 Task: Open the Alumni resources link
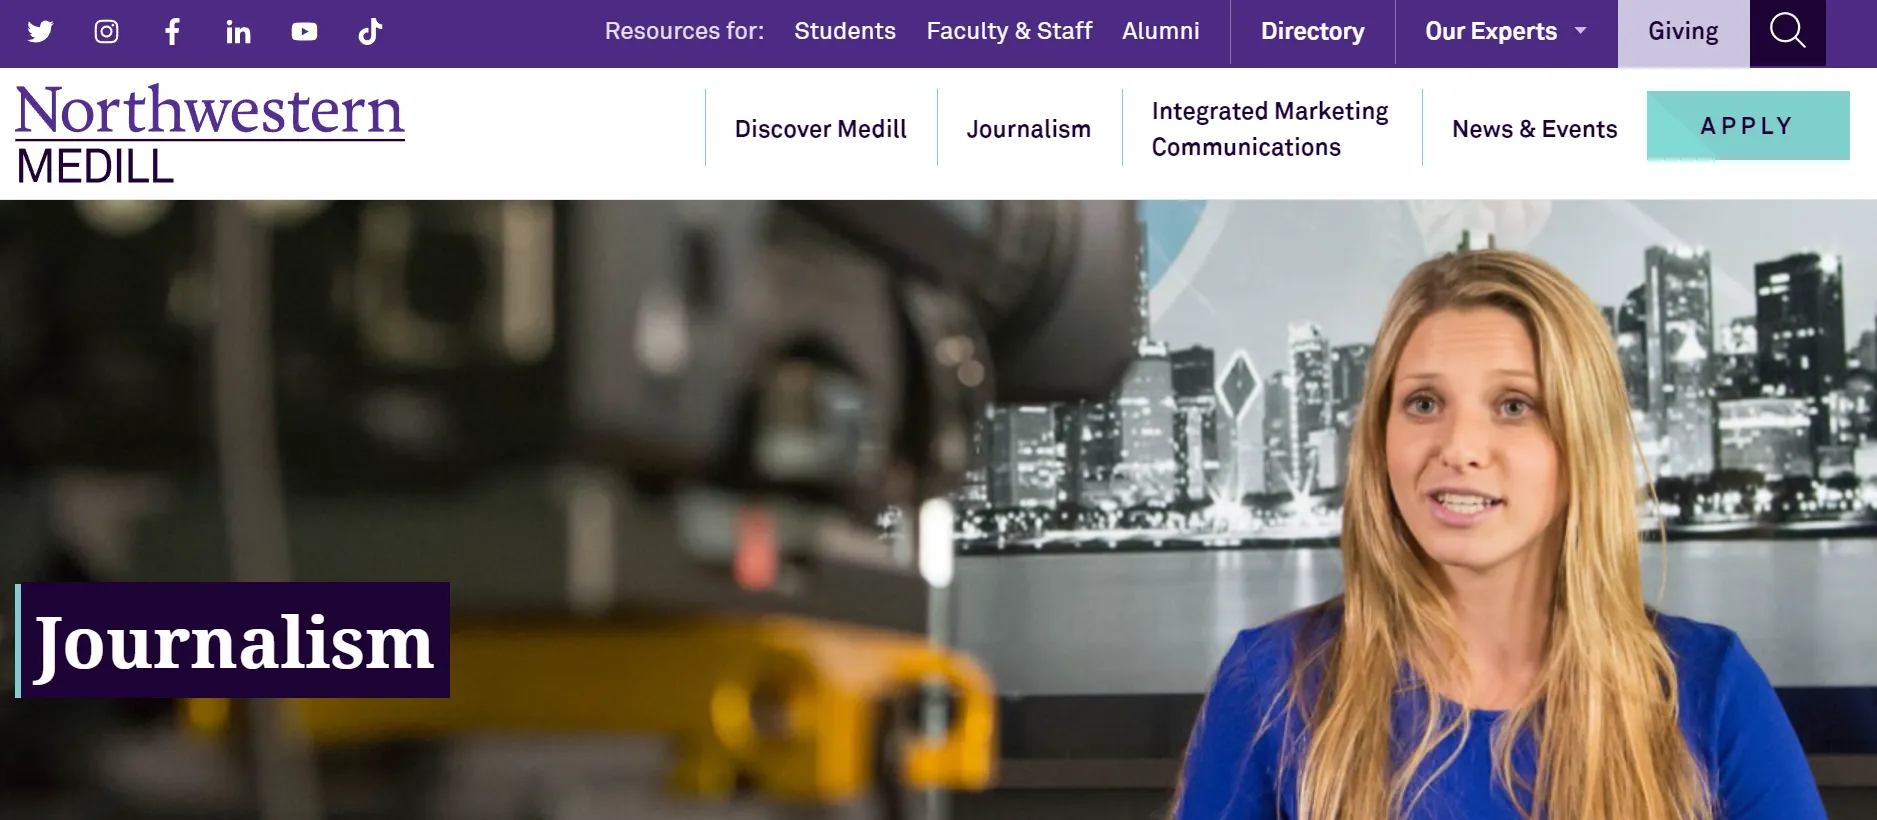click(1160, 32)
